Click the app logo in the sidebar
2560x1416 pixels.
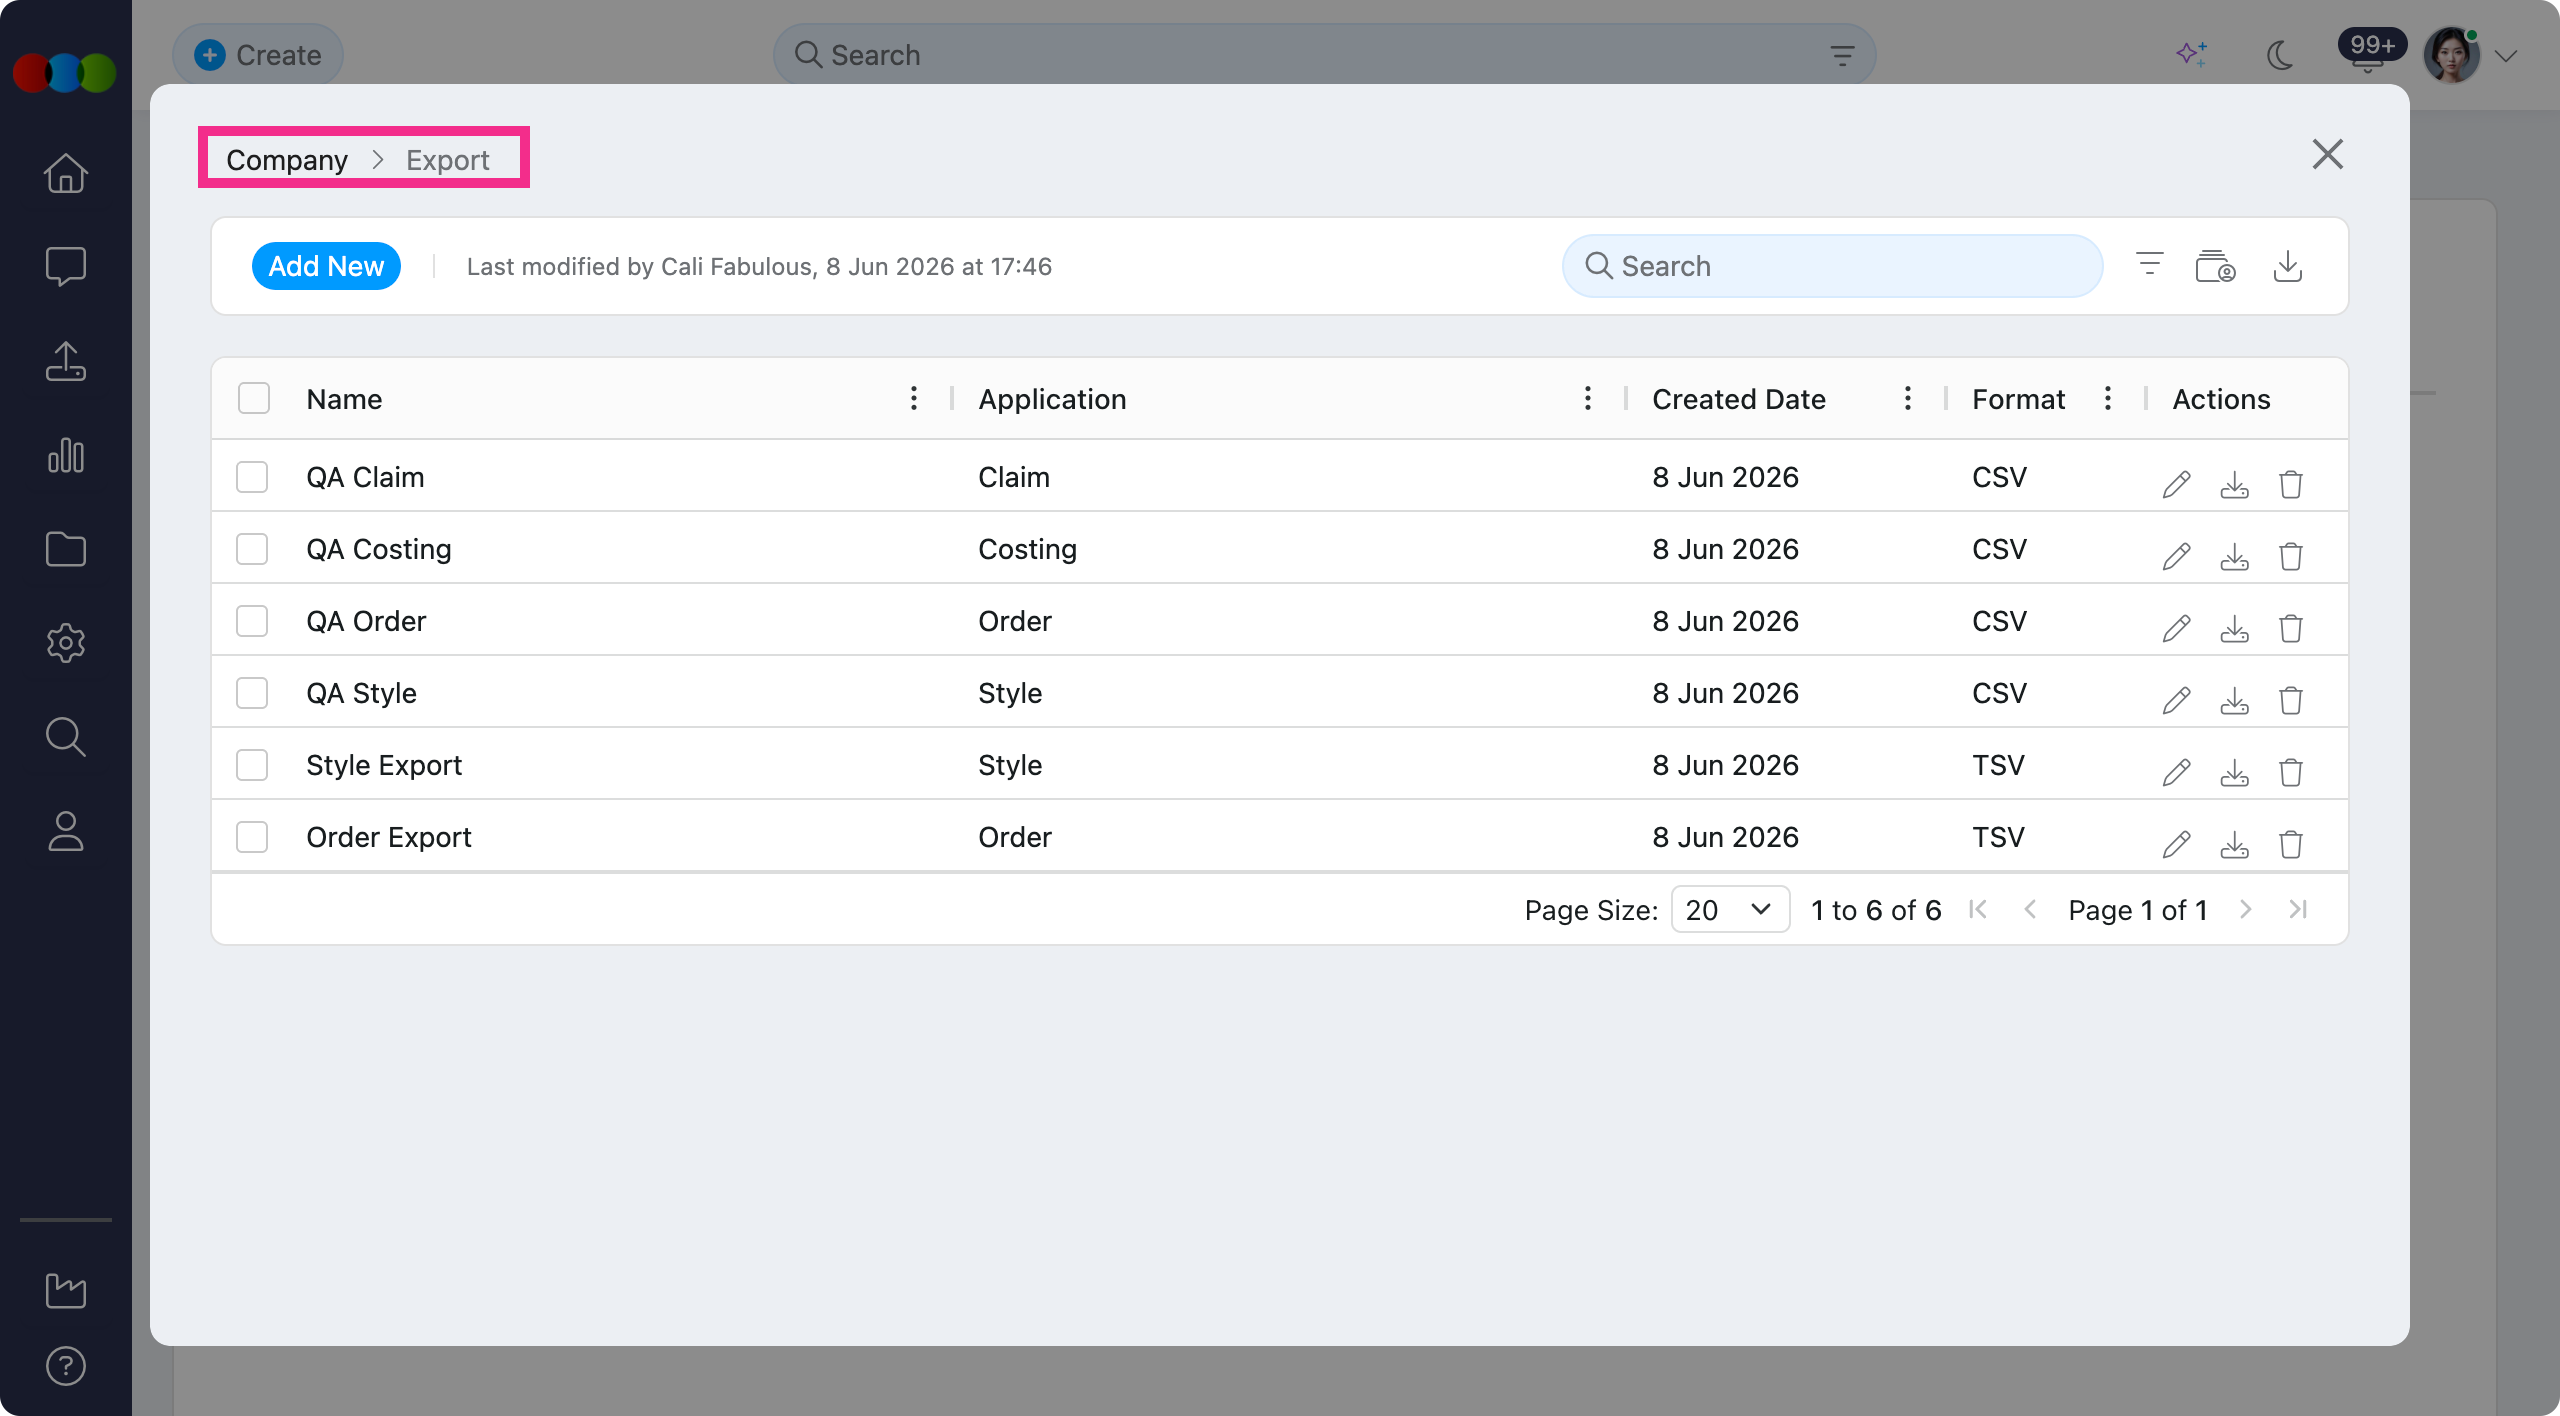click(65, 73)
